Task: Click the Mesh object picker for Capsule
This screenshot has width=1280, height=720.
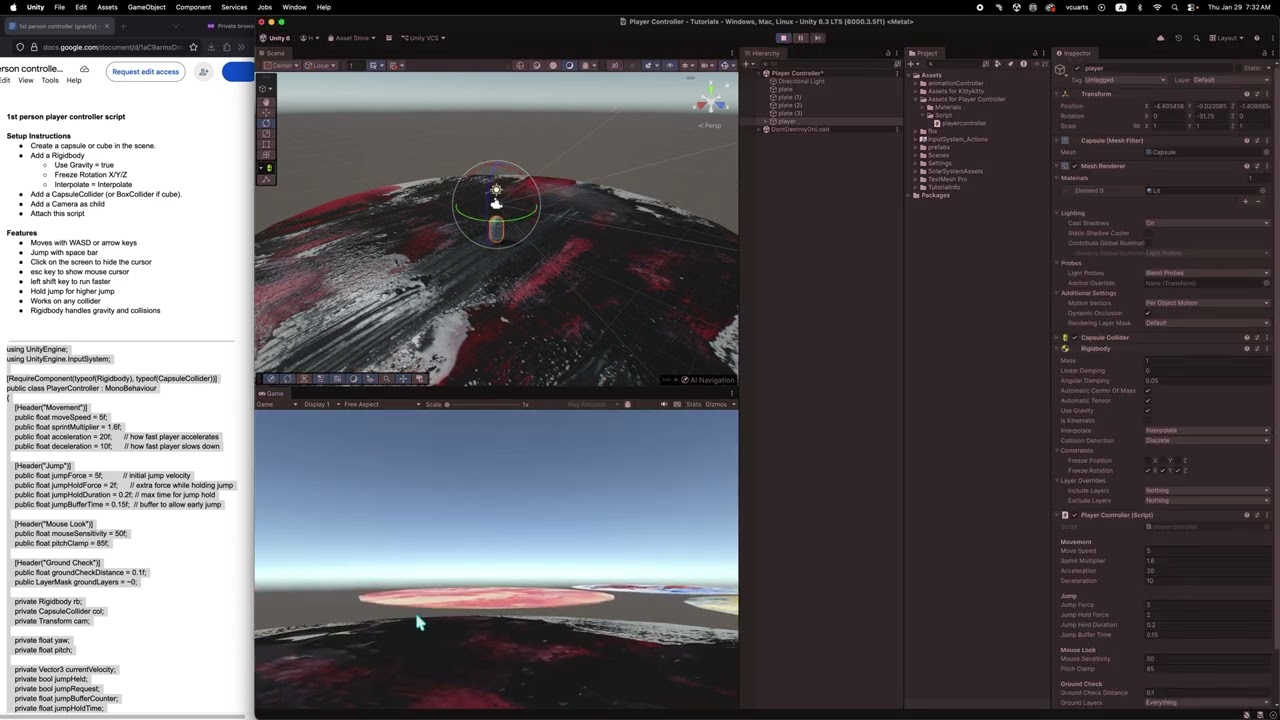Action: (x=1265, y=152)
